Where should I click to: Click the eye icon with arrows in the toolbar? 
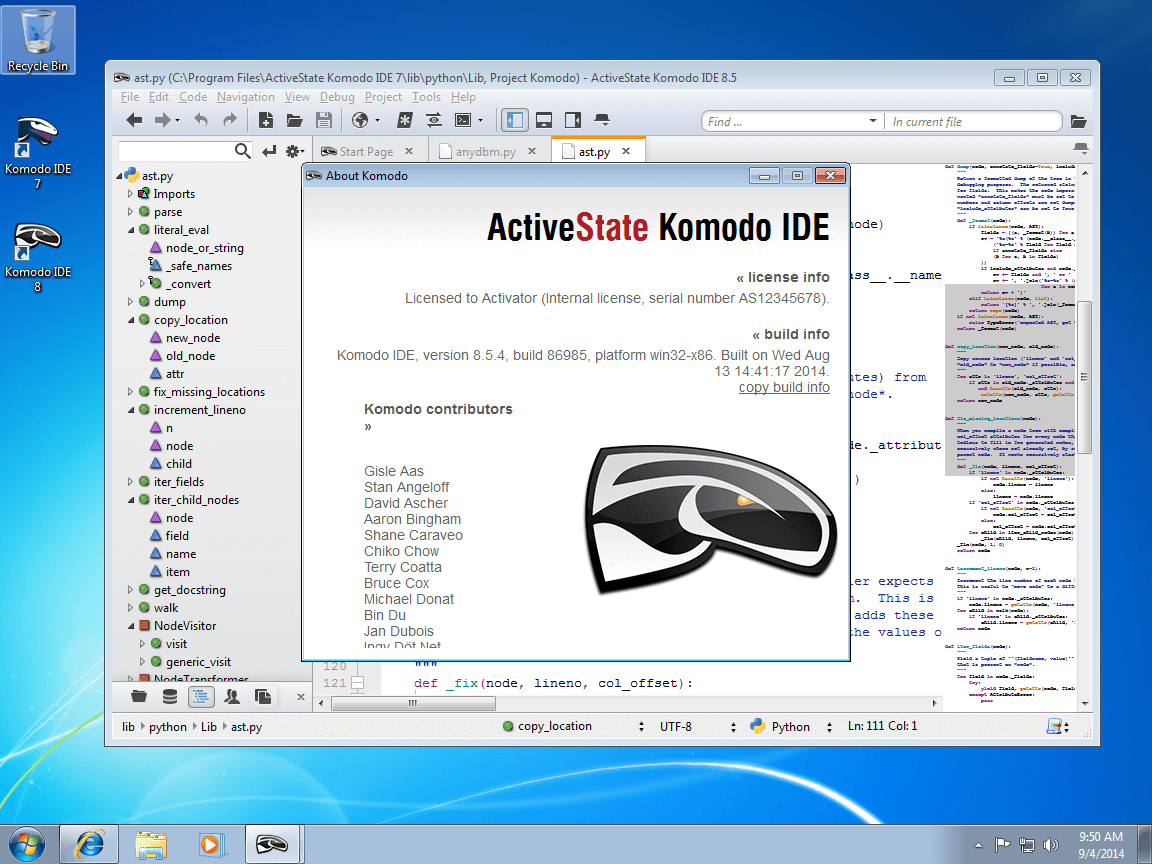tap(433, 120)
